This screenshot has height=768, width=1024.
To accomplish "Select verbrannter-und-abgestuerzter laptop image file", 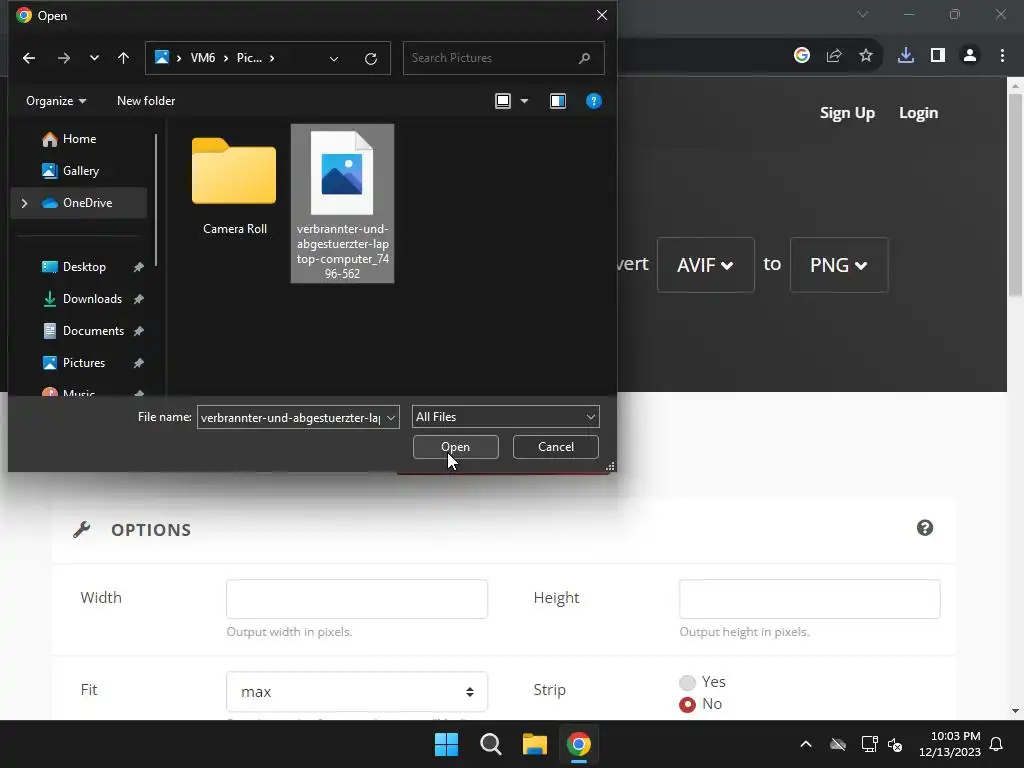I will (x=342, y=204).
